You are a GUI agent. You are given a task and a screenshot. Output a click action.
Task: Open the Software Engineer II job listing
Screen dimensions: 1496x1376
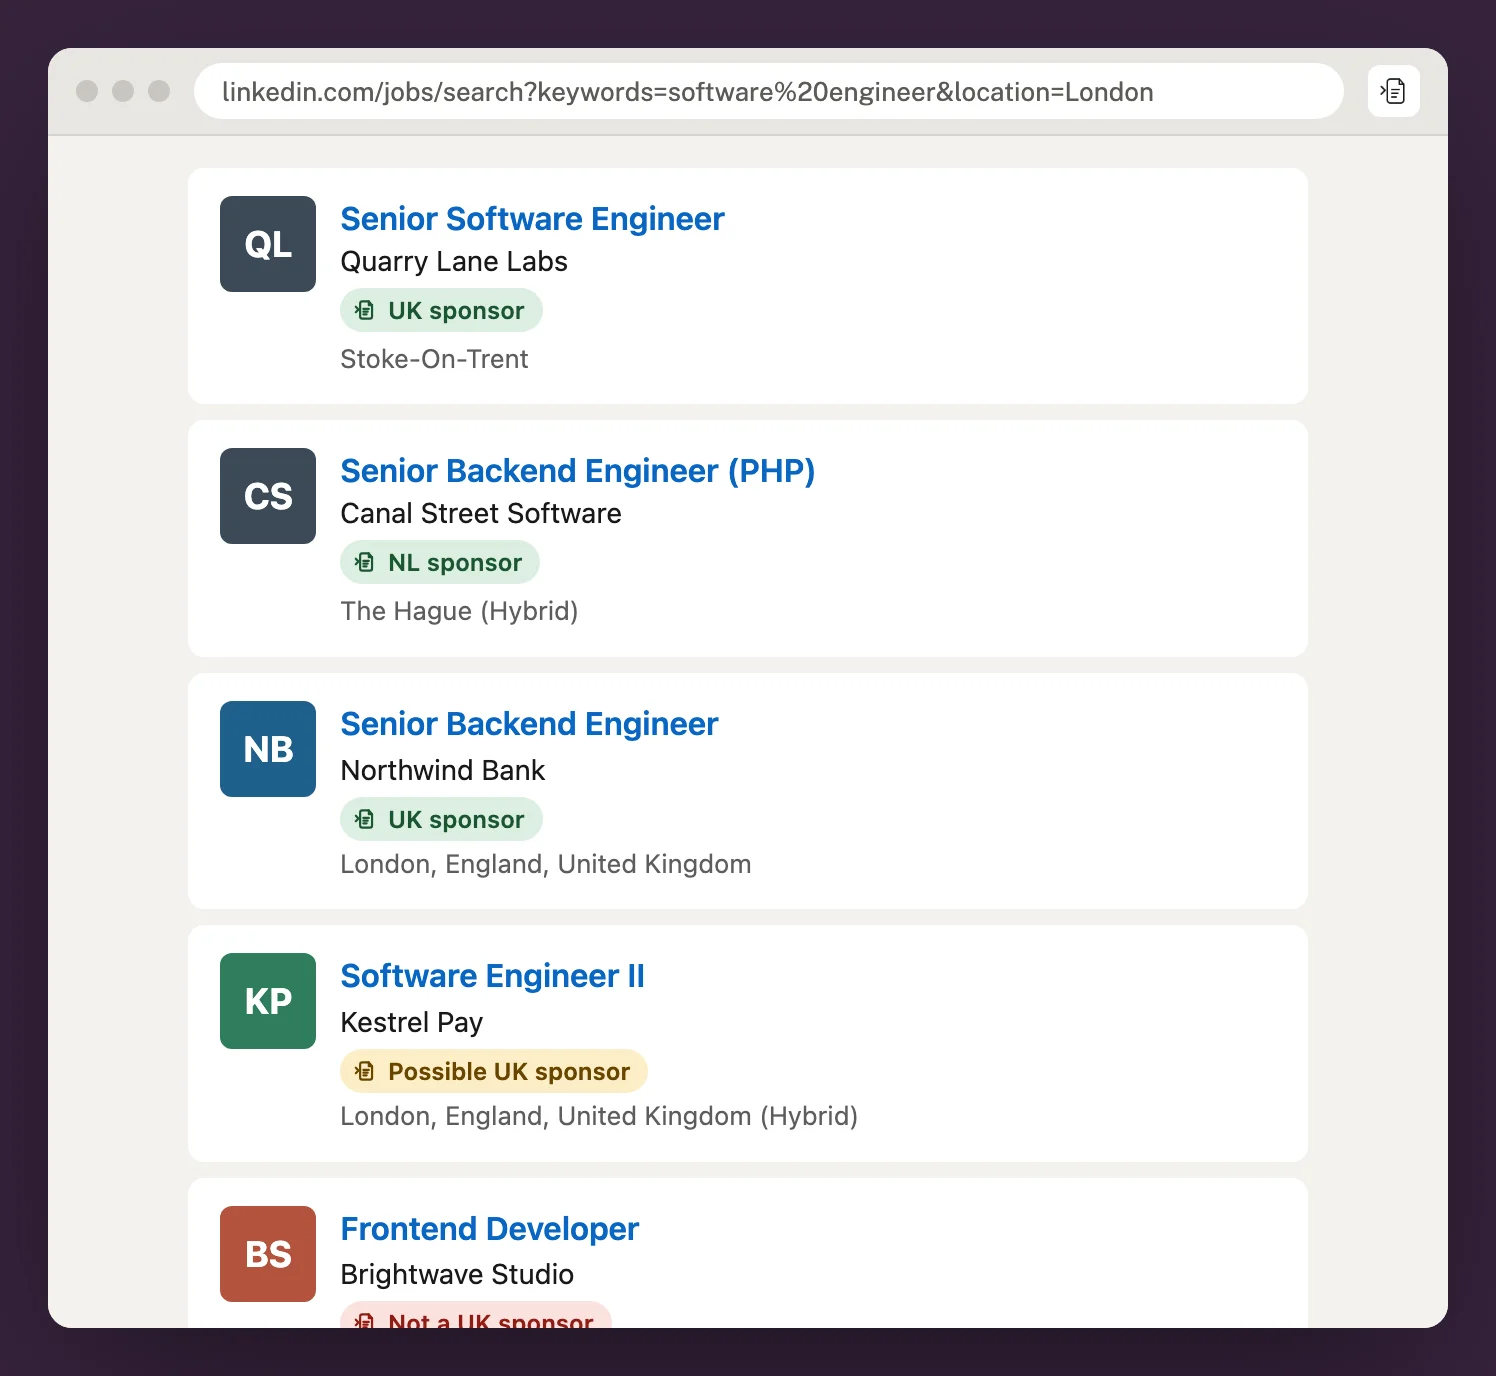[492, 976]
